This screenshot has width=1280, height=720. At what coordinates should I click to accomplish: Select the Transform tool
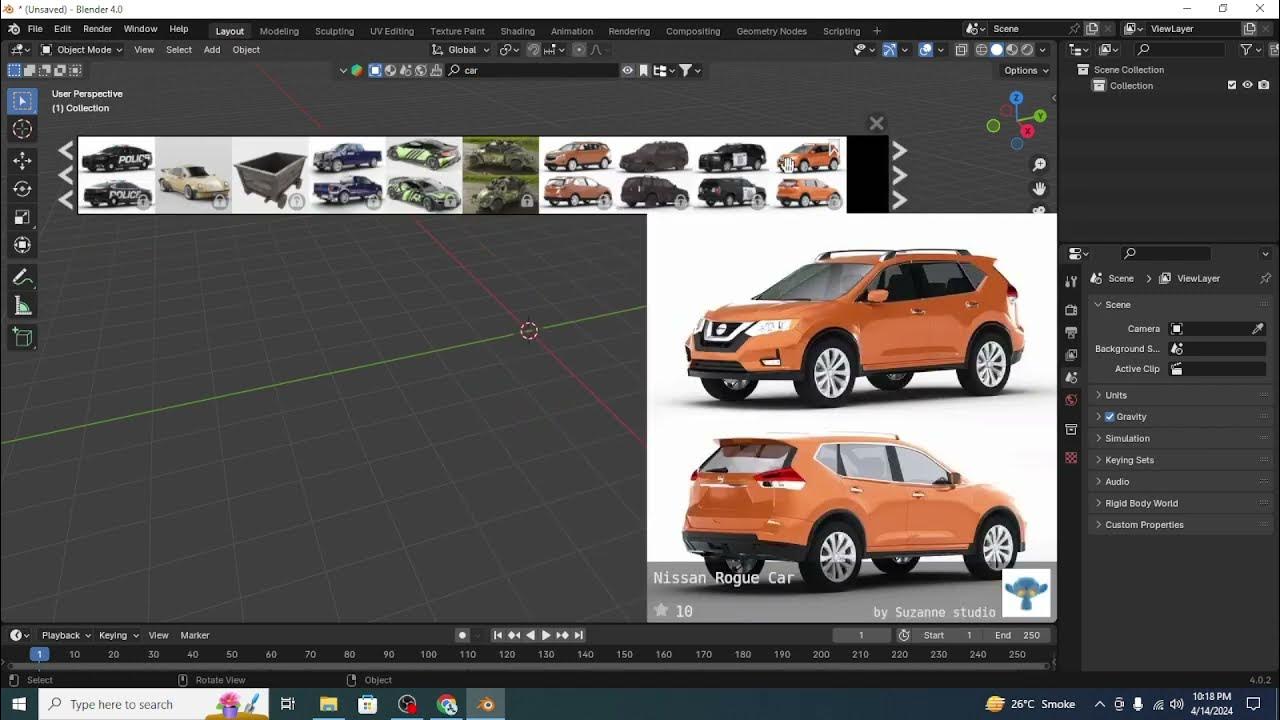tap(22, 245)
